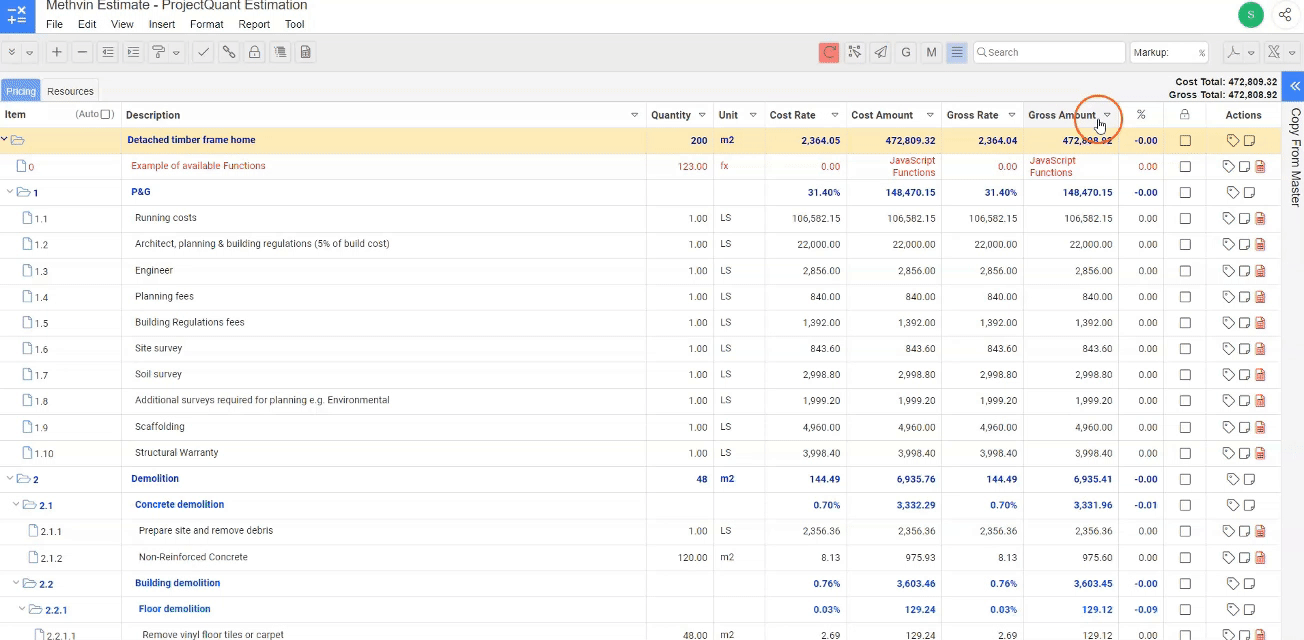Click the link chain toolbar icon
The width and height of the screenshot is (1304, 640).
coord(229,53)
